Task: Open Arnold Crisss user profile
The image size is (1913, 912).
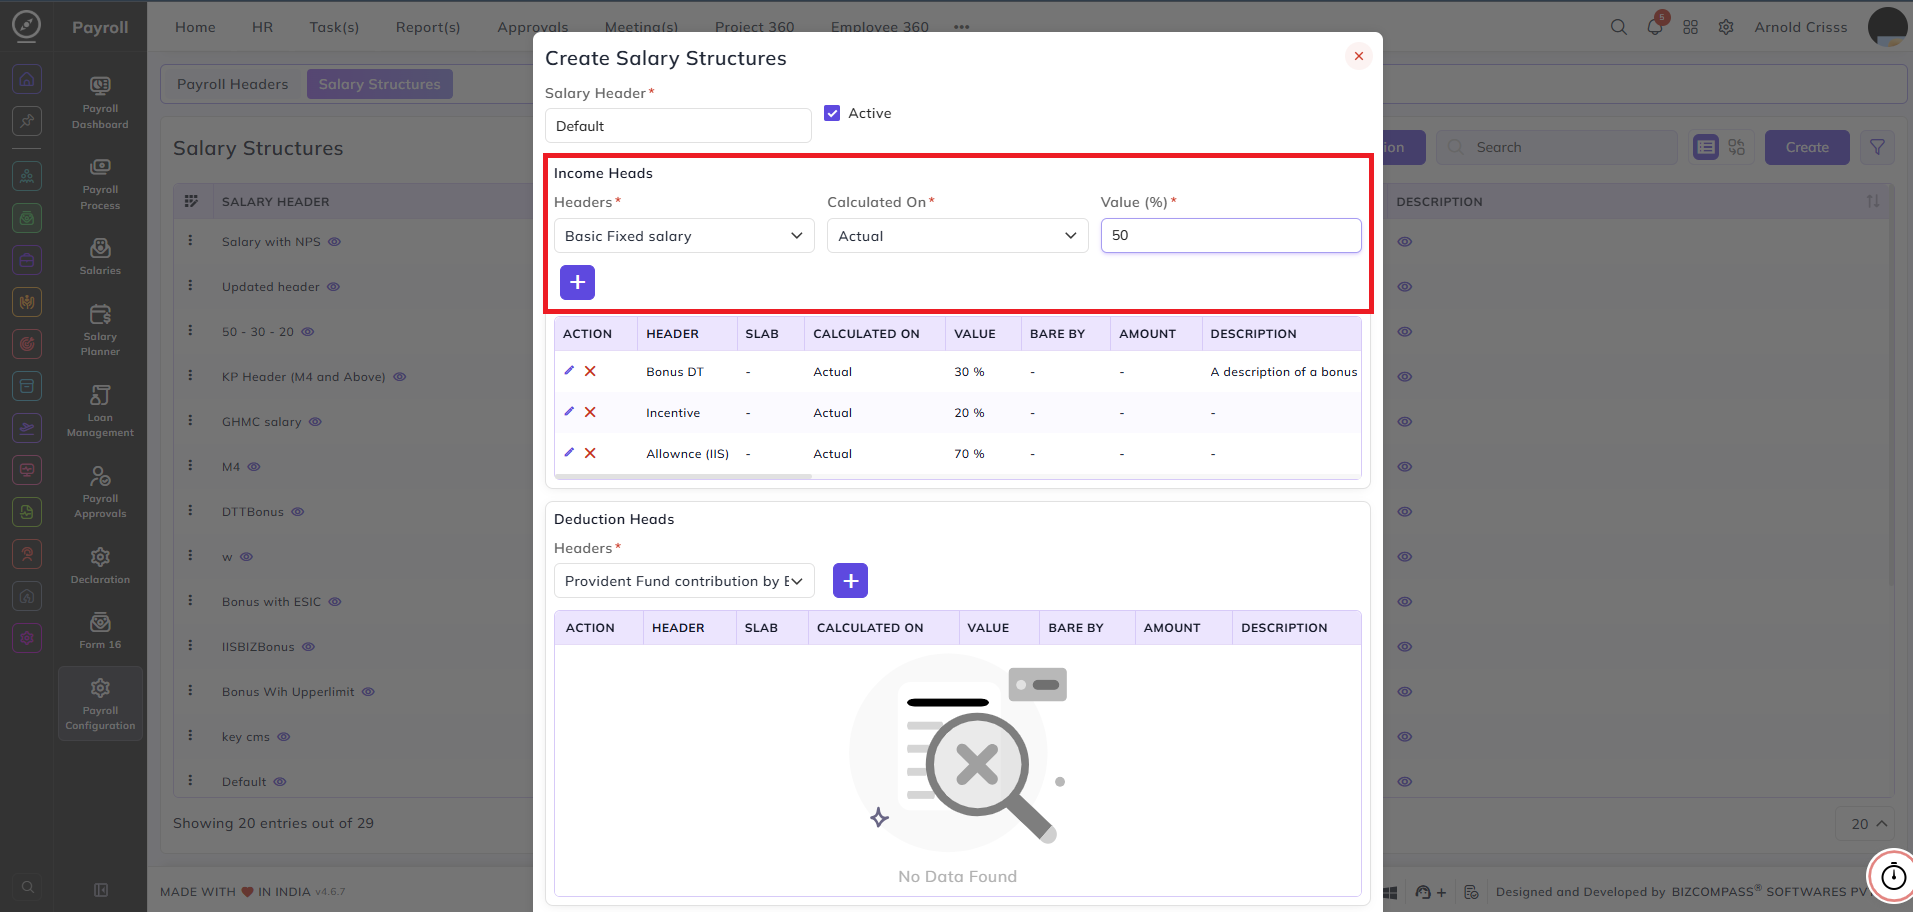Action: coord(1800,27)
